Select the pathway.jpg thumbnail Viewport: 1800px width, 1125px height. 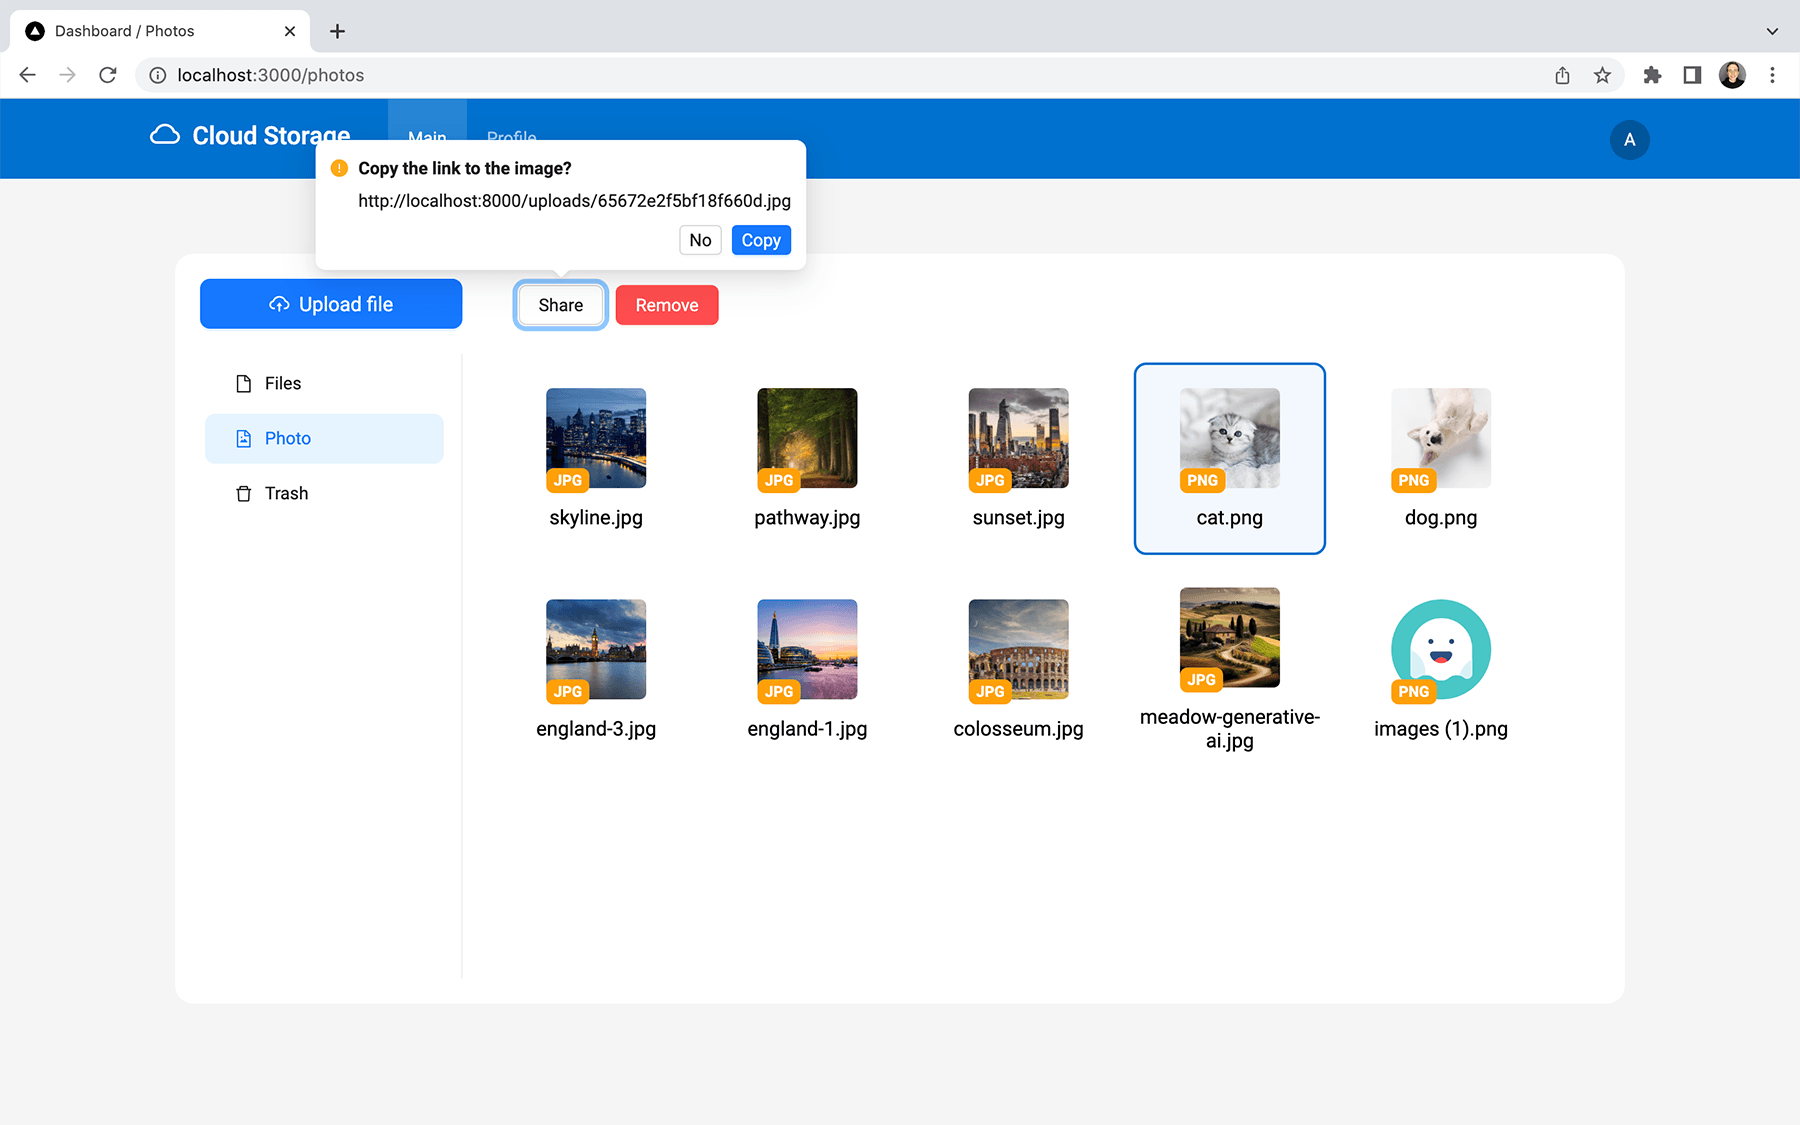point(807,438)
